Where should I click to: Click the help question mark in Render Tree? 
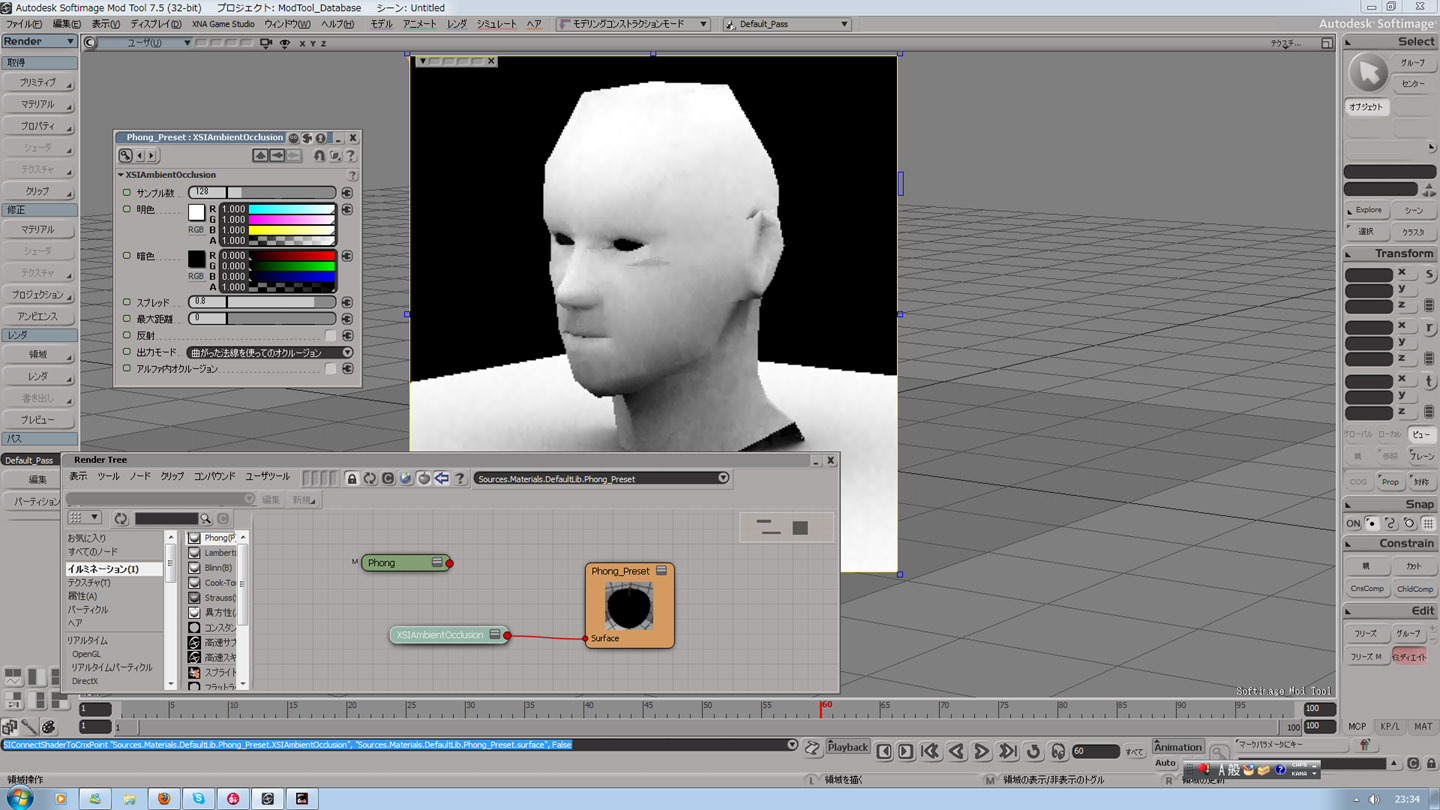[x=460, y=479]
